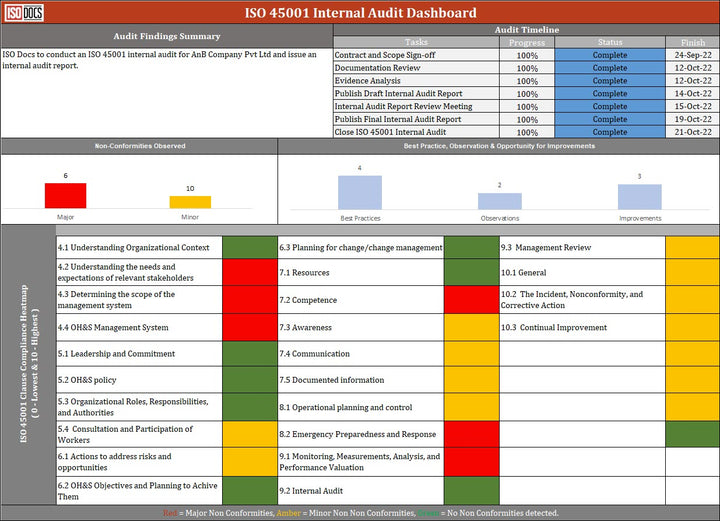The image size is (720, 521).
Task: Click the ISO DOCS logo
Action: coord(24,12)
